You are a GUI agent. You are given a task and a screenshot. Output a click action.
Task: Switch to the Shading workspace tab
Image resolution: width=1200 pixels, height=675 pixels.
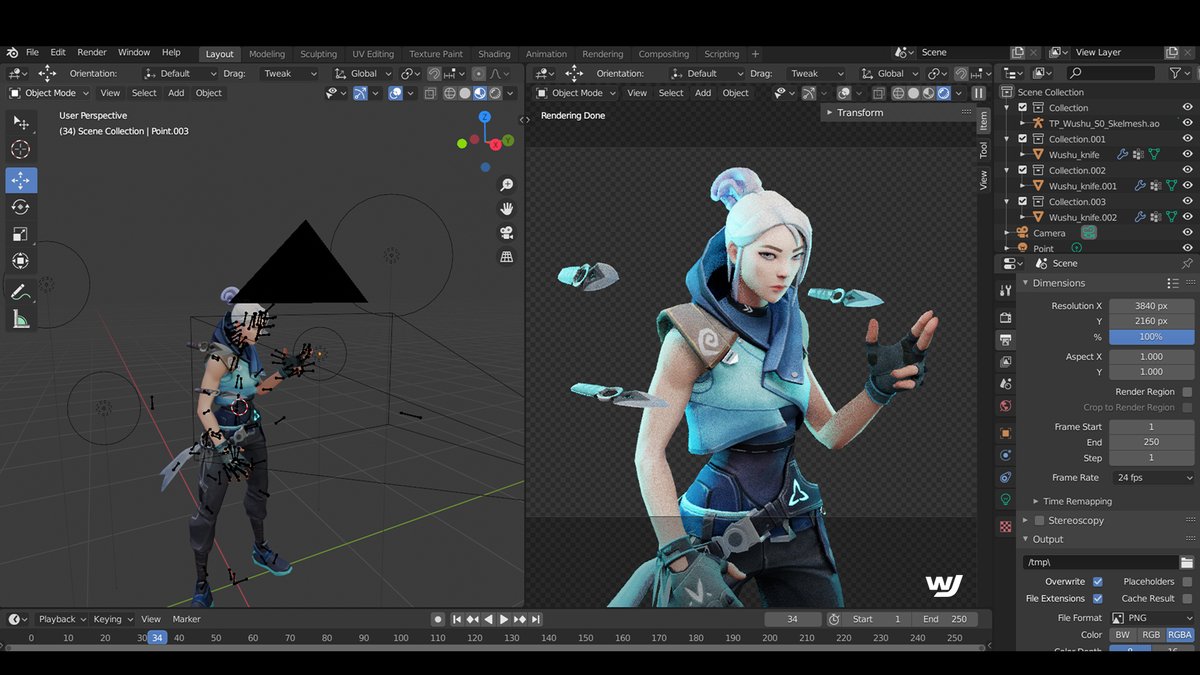point(494,54)
